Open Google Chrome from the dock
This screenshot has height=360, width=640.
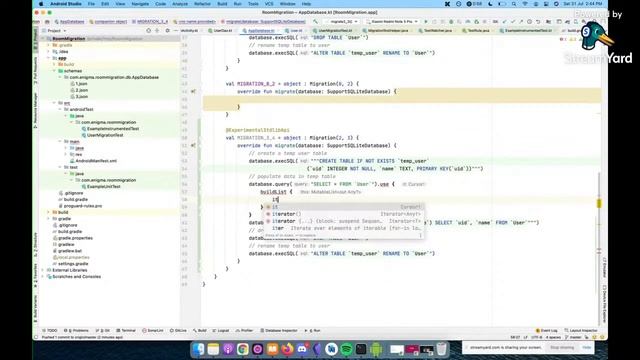coord(242,349)
